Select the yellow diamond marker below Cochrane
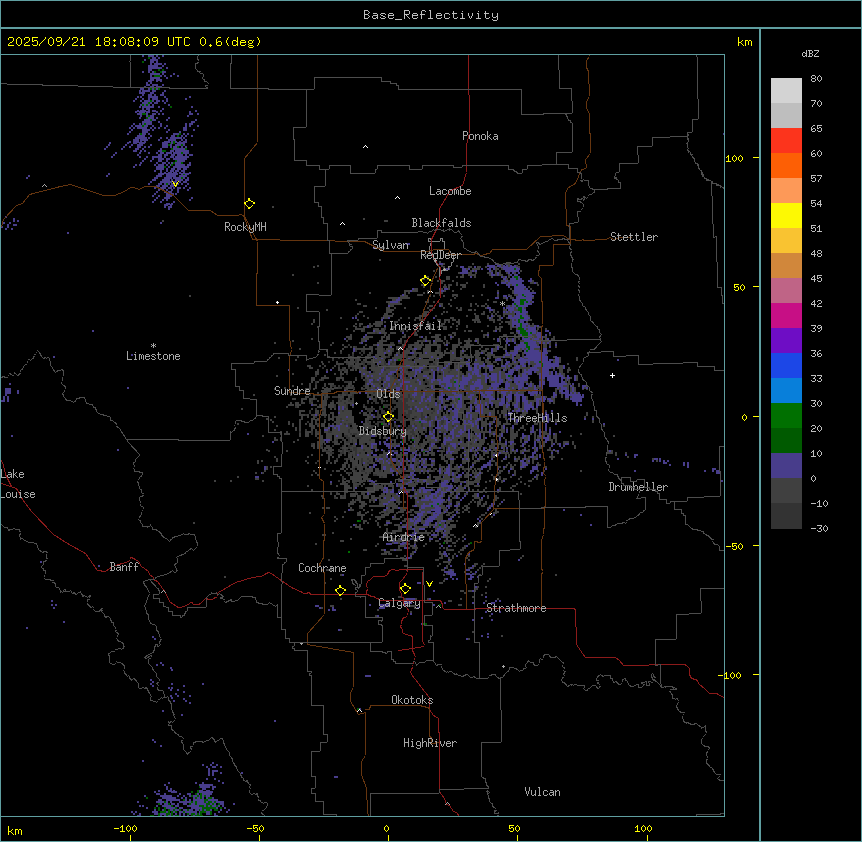The image size is (862, 842). (340, 590)
